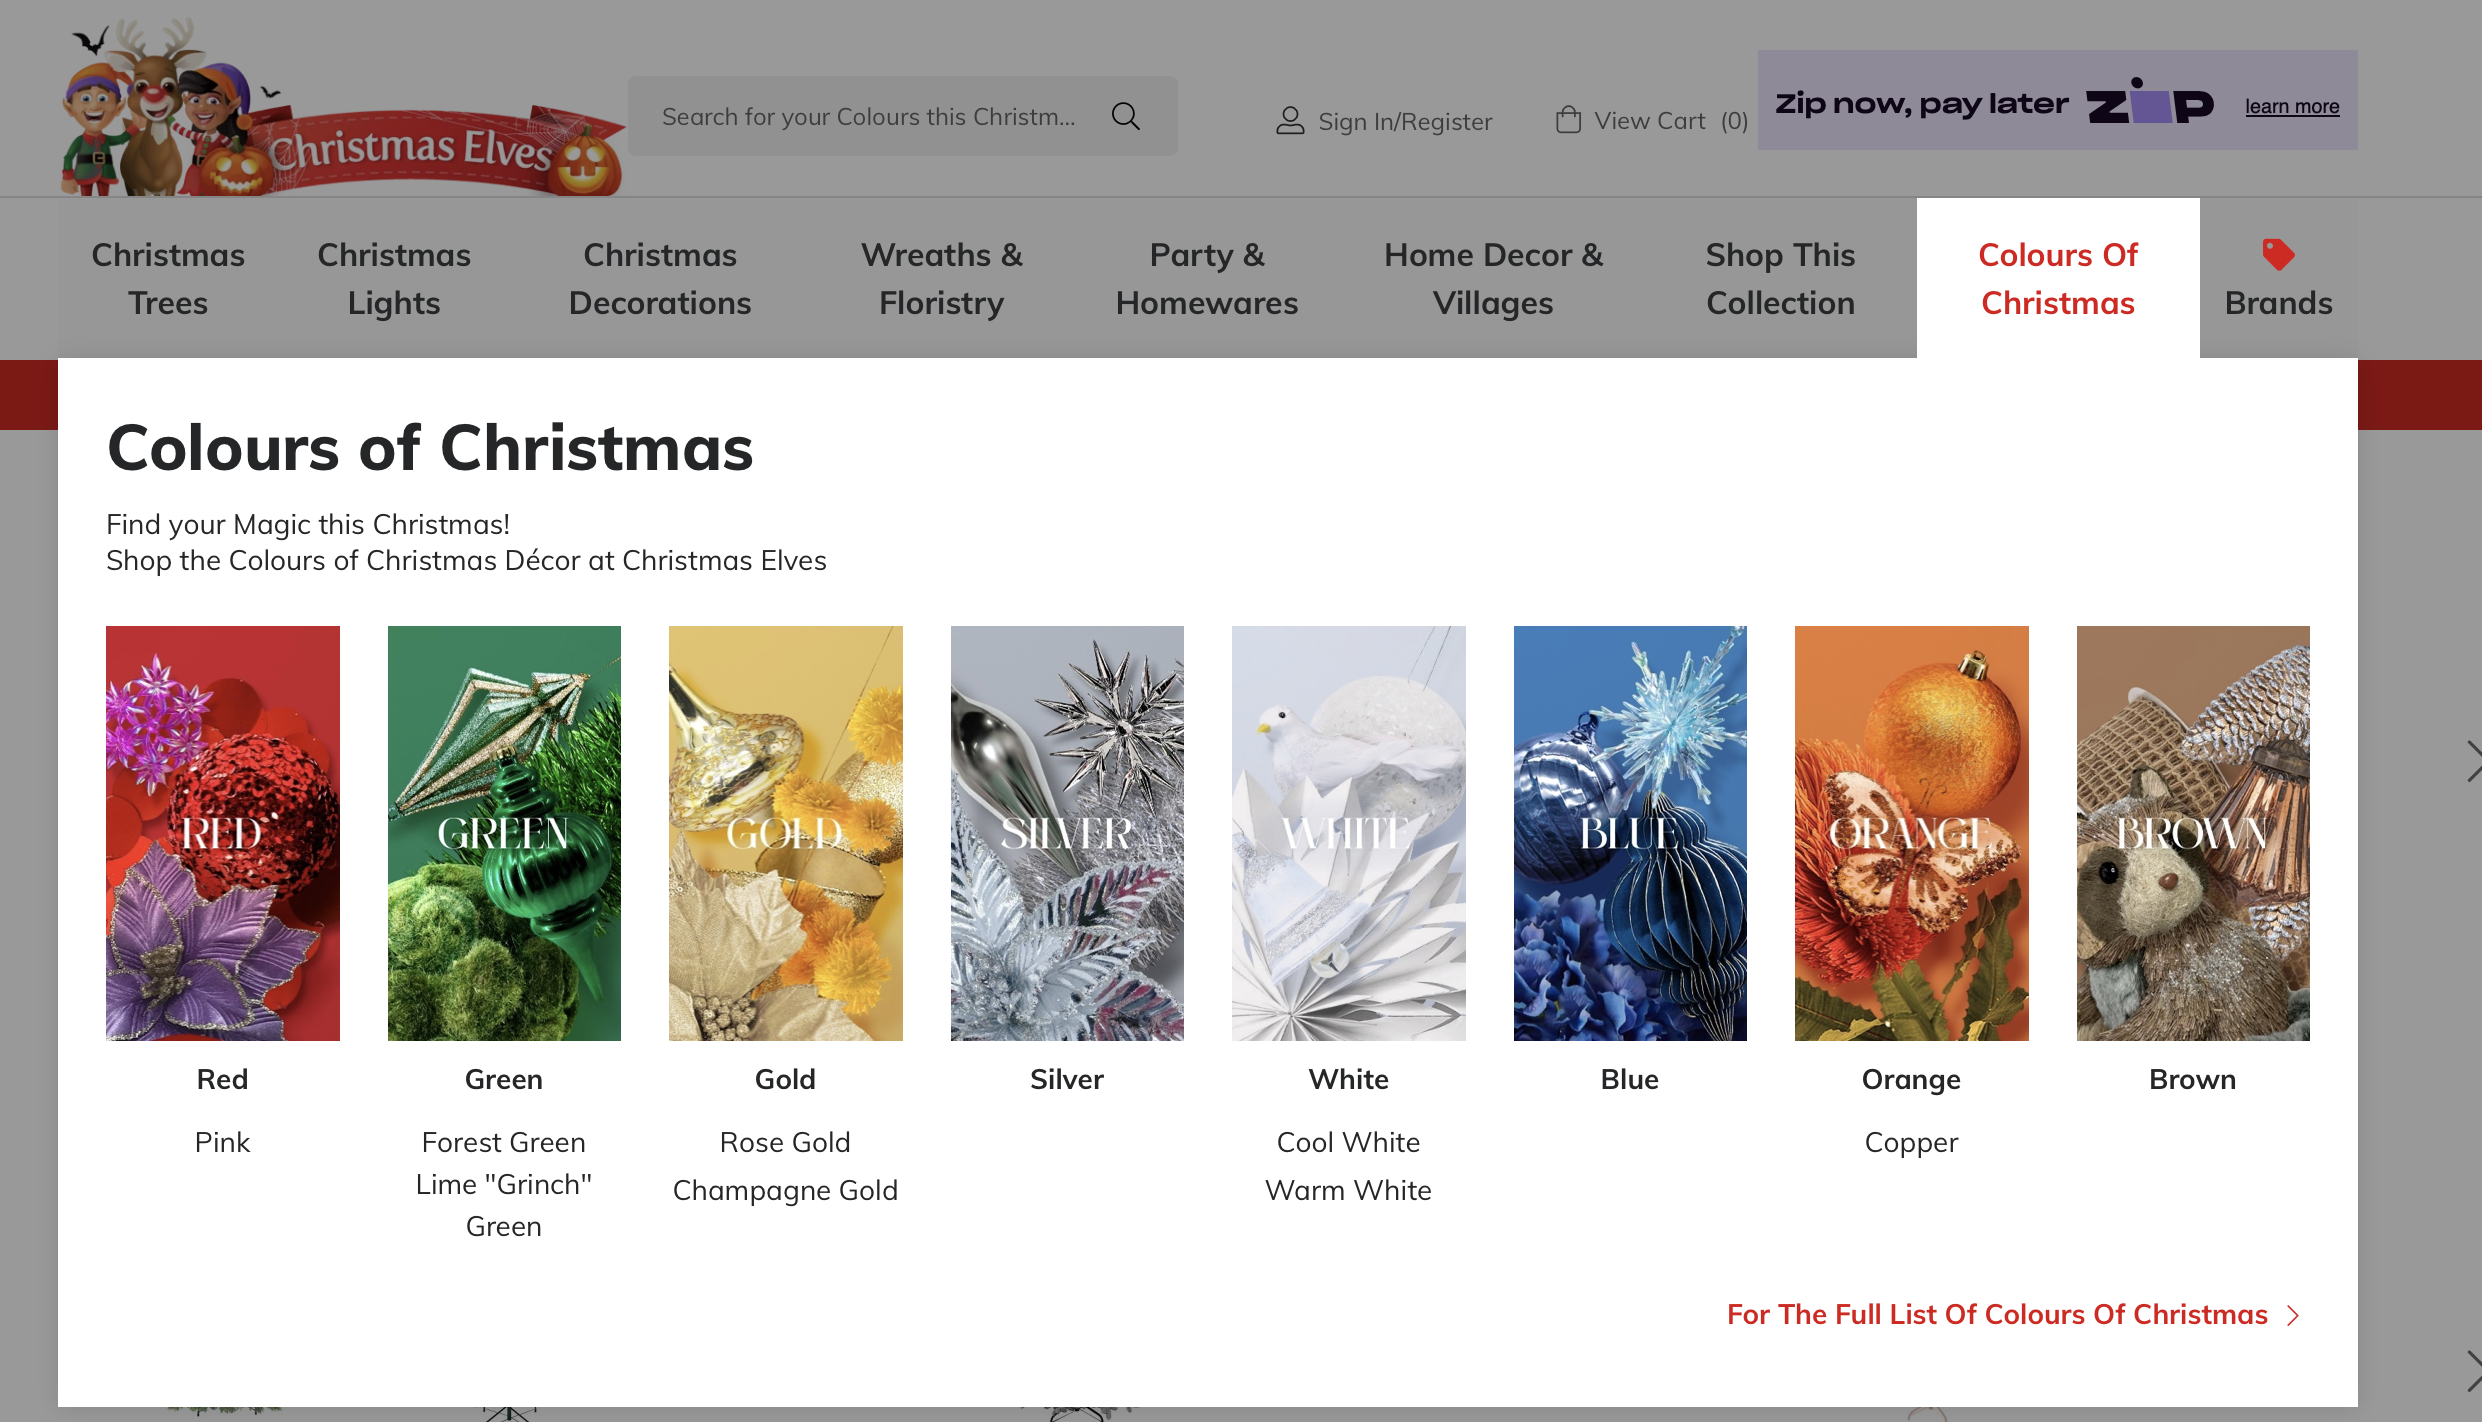2482x1422 pixels.
Task: Click the Blue colour category icon
Action: click(1628, 832)
